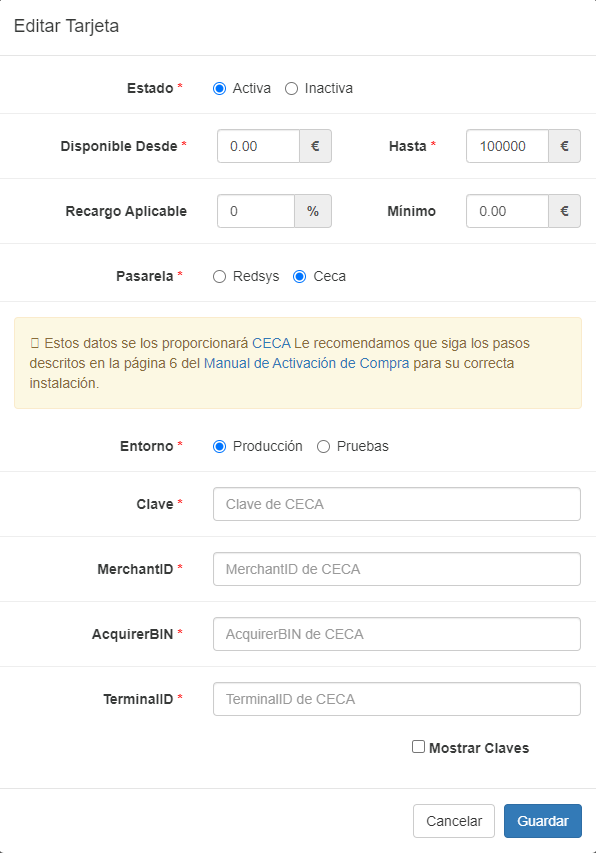596x853 pixels.
Task: Select the Inactiva estado option
Action: (290, 88)
